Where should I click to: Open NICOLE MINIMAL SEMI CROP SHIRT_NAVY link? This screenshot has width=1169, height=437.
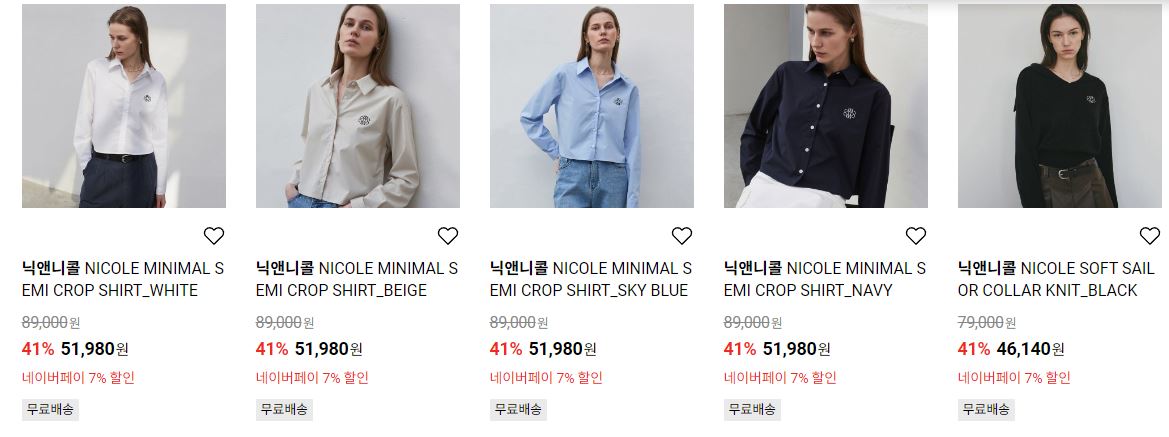point(825,279)
